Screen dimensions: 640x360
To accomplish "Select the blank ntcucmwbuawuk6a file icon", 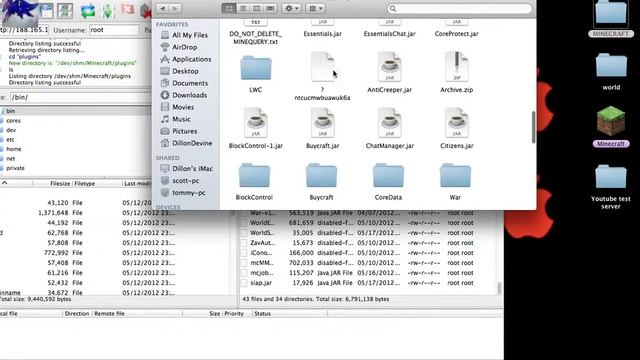I will click(322, 67).
